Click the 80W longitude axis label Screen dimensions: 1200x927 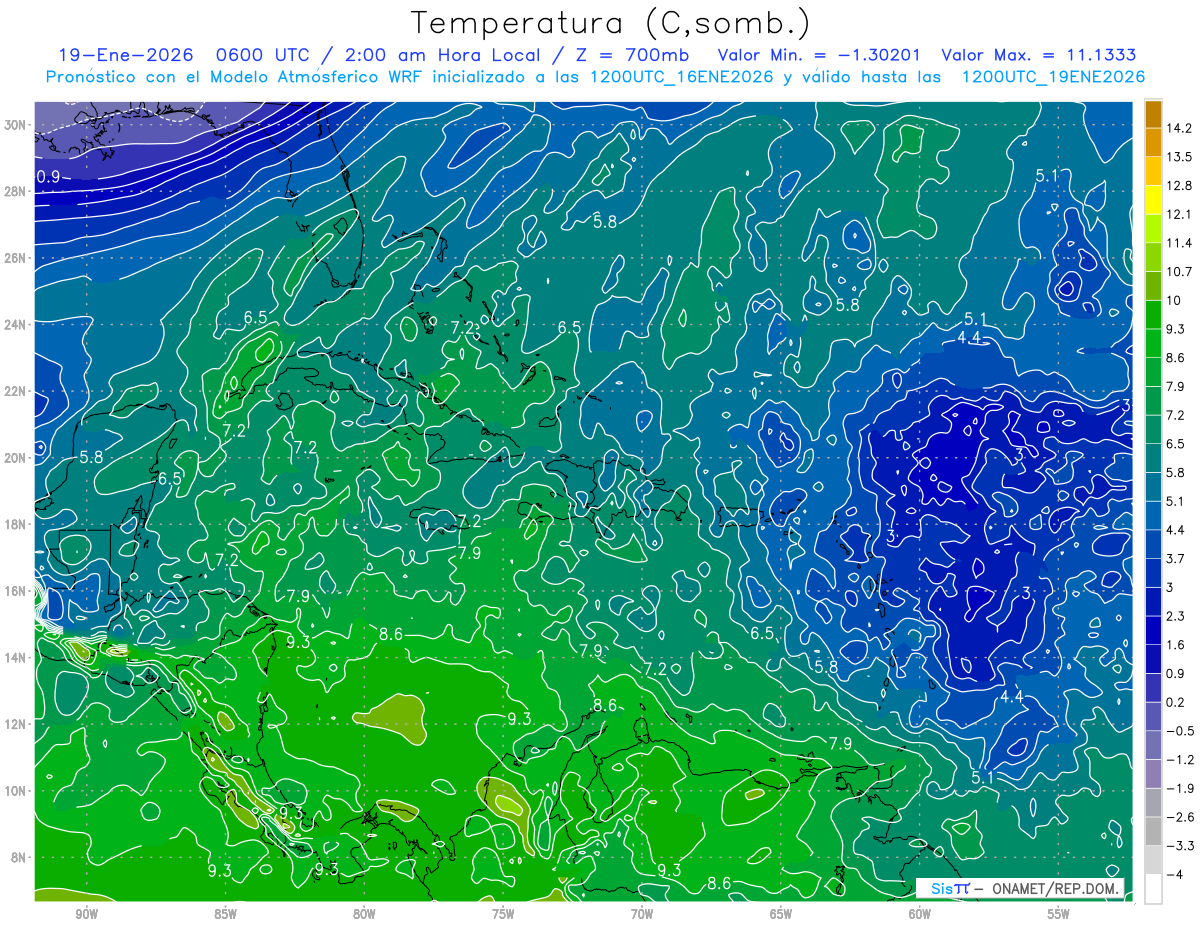(x=364, y=914)
